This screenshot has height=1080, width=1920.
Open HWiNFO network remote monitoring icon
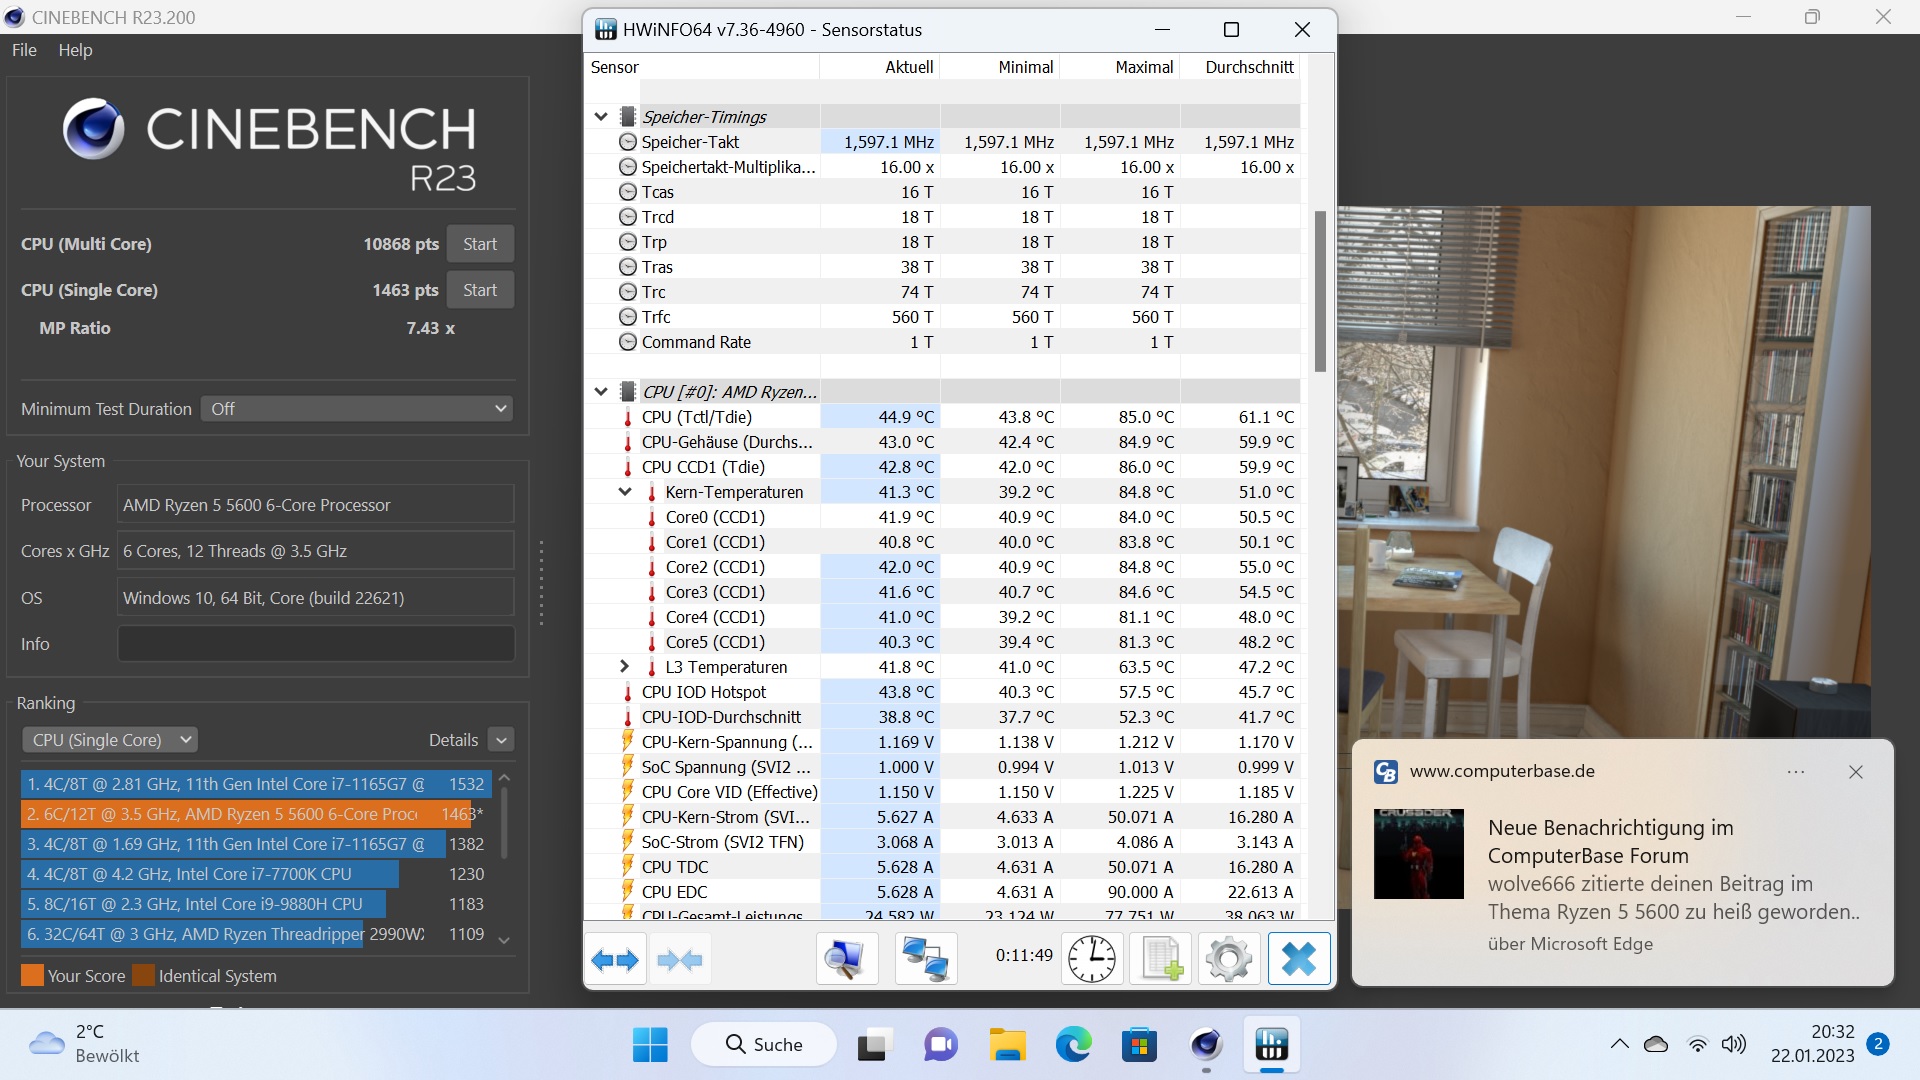point(925,960)
